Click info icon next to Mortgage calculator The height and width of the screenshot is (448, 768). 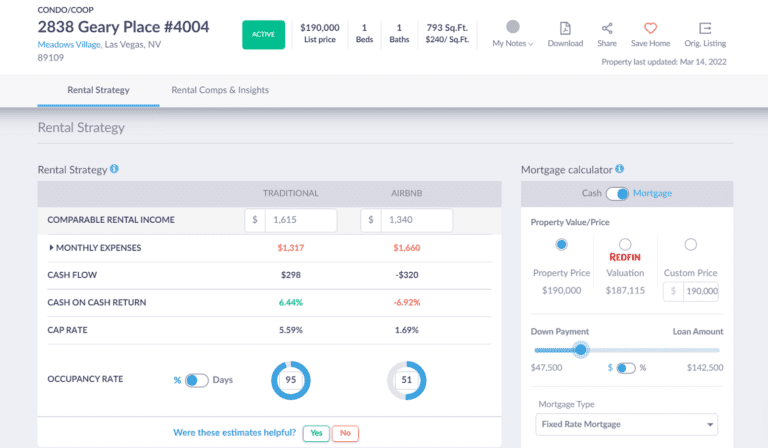pos(620,170)
